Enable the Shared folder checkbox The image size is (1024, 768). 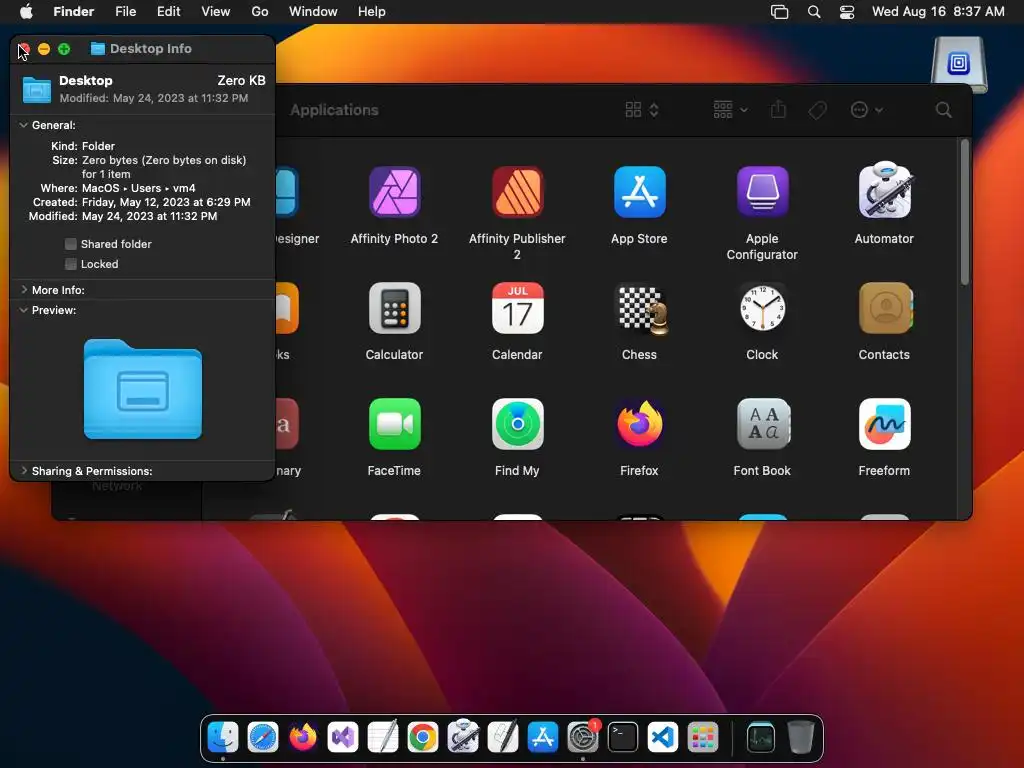(71, 244)
